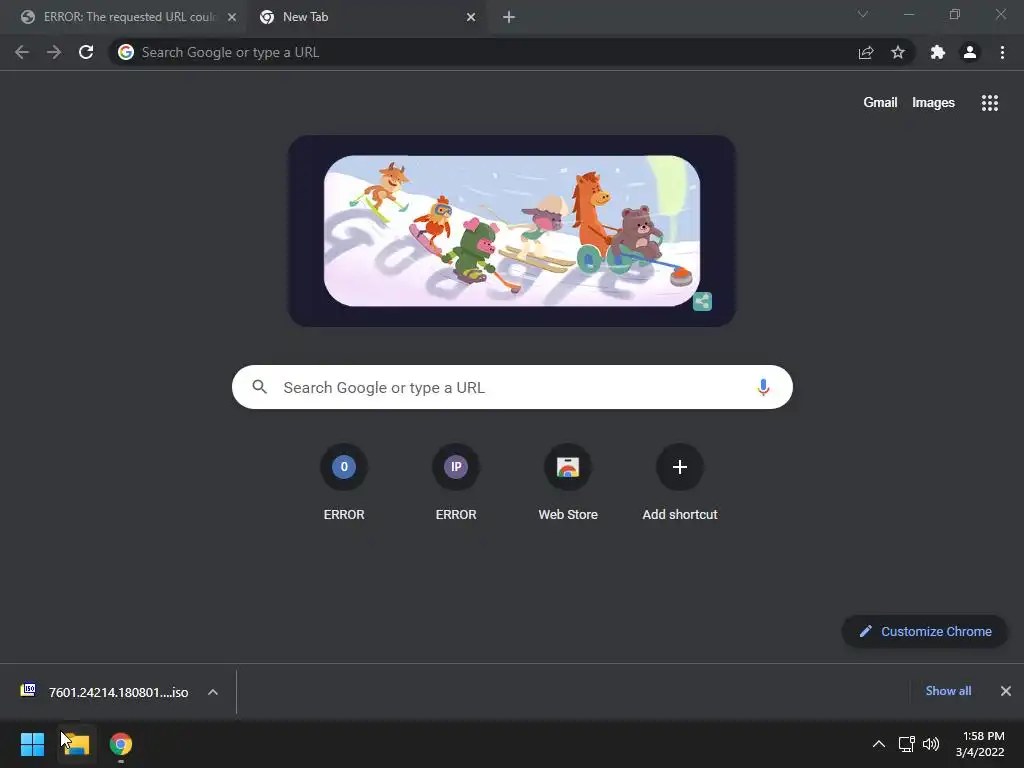
Task: Open the Chrome profile avatar
Action: tap(970, 52)
